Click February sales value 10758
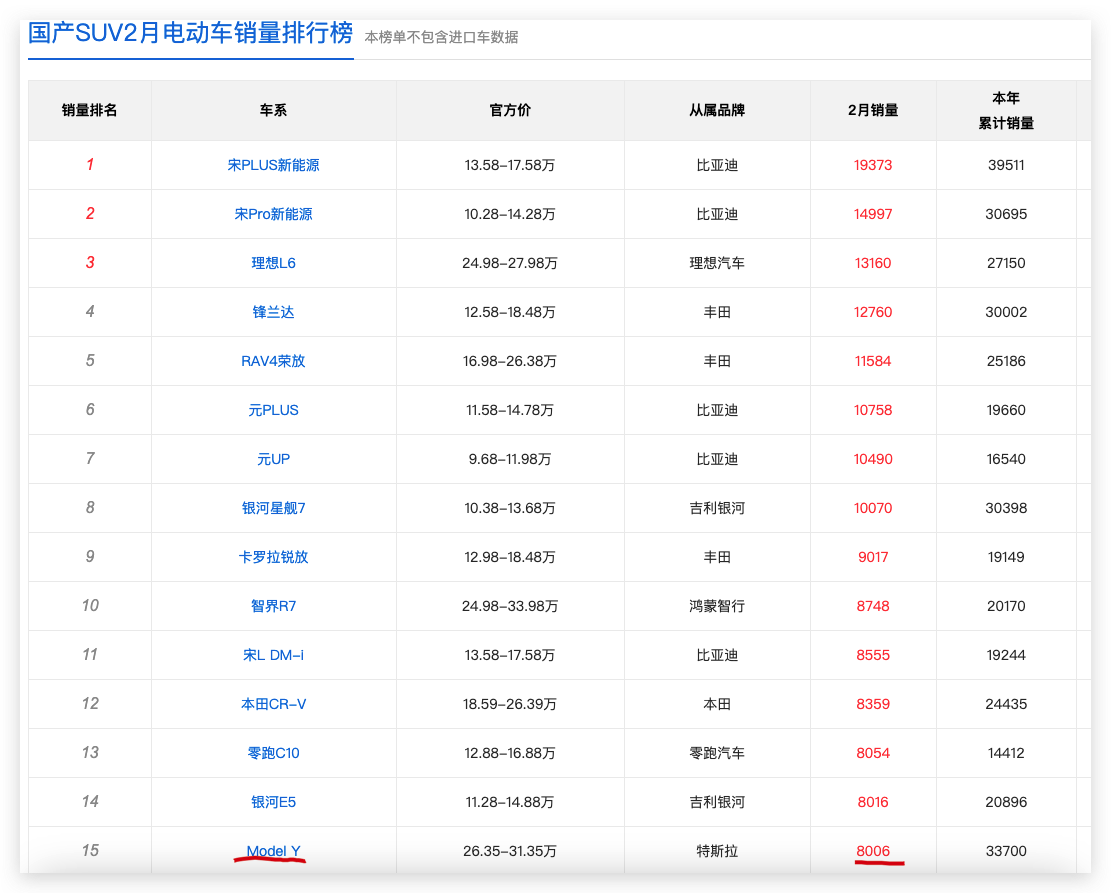 pyautogui.click(x=872, y=410)
